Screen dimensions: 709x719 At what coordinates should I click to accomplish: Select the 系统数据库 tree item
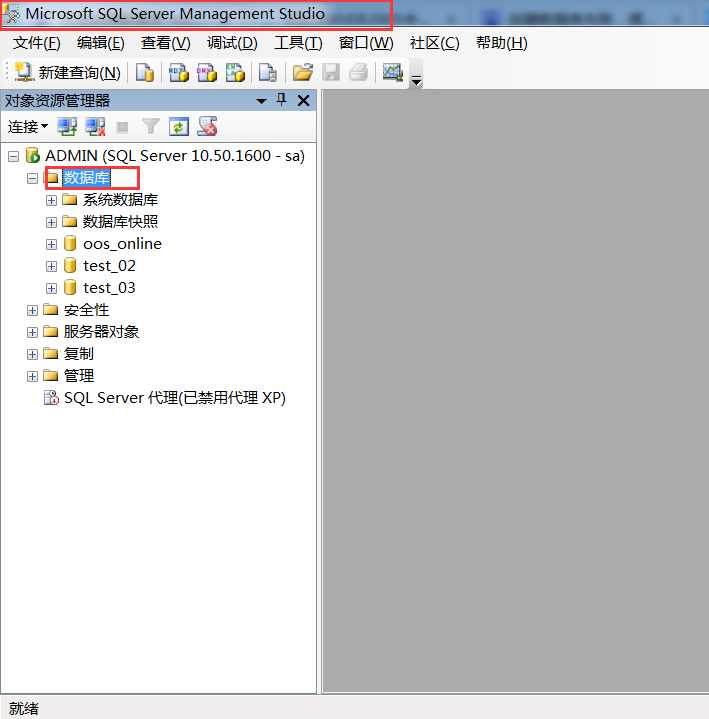120,200
